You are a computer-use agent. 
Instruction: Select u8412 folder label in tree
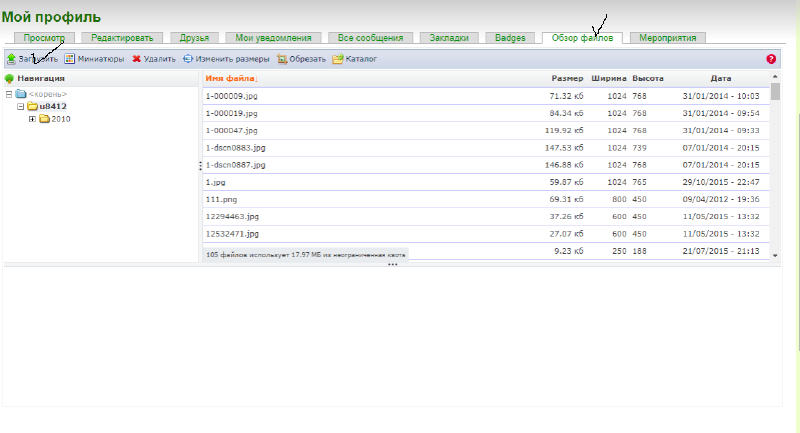[x=53, y=107]
